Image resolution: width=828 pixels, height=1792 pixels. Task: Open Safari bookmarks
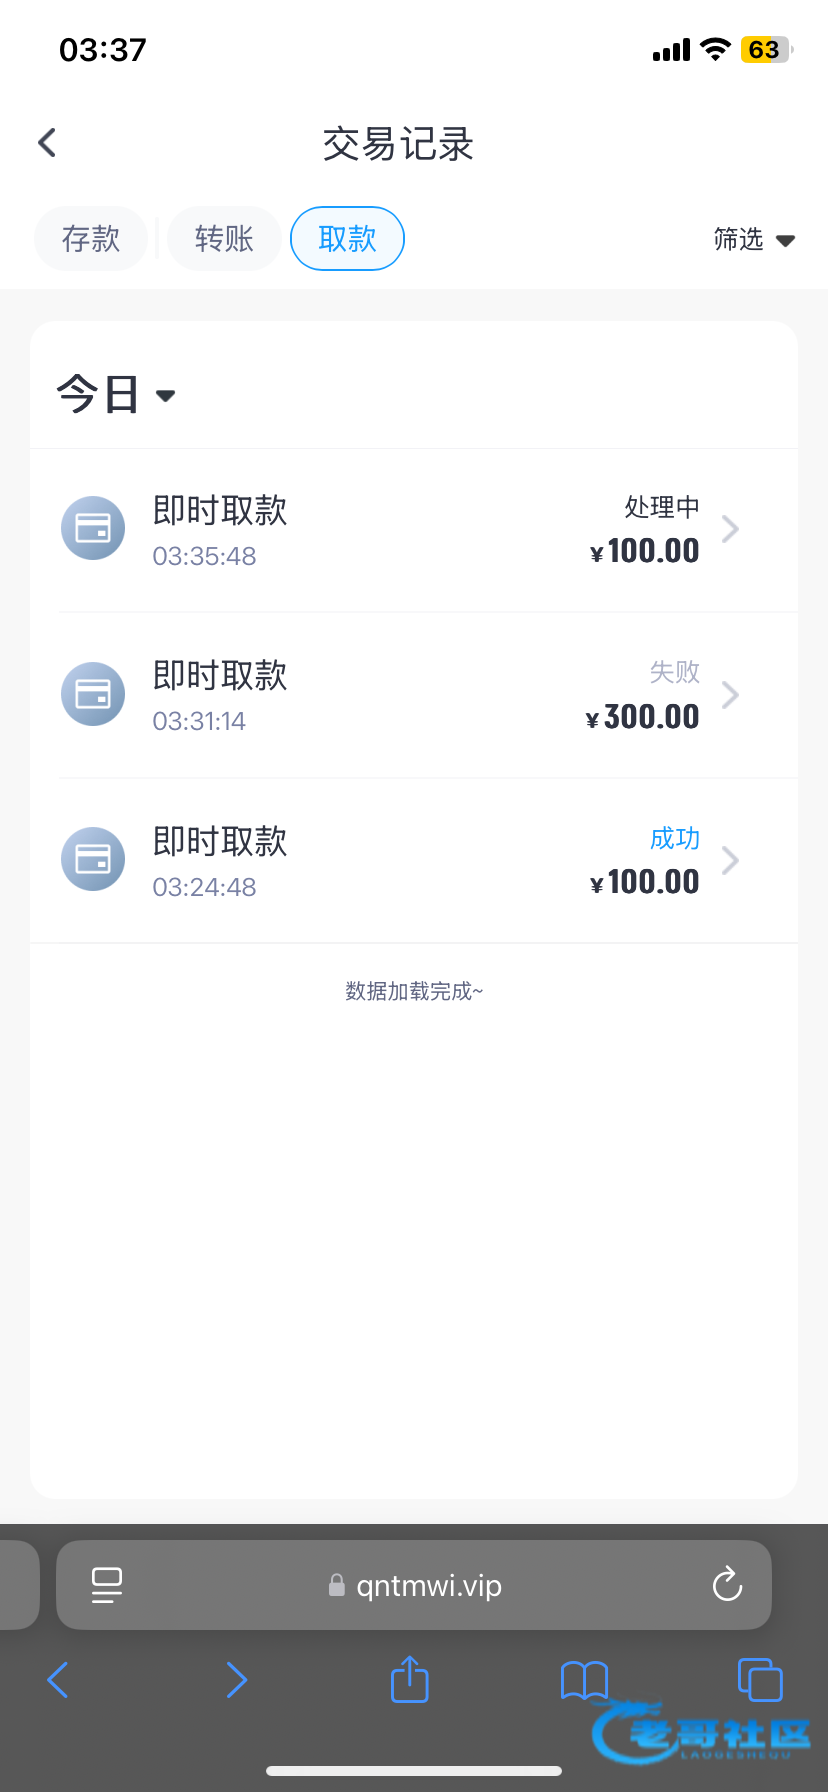[584, 1680]
